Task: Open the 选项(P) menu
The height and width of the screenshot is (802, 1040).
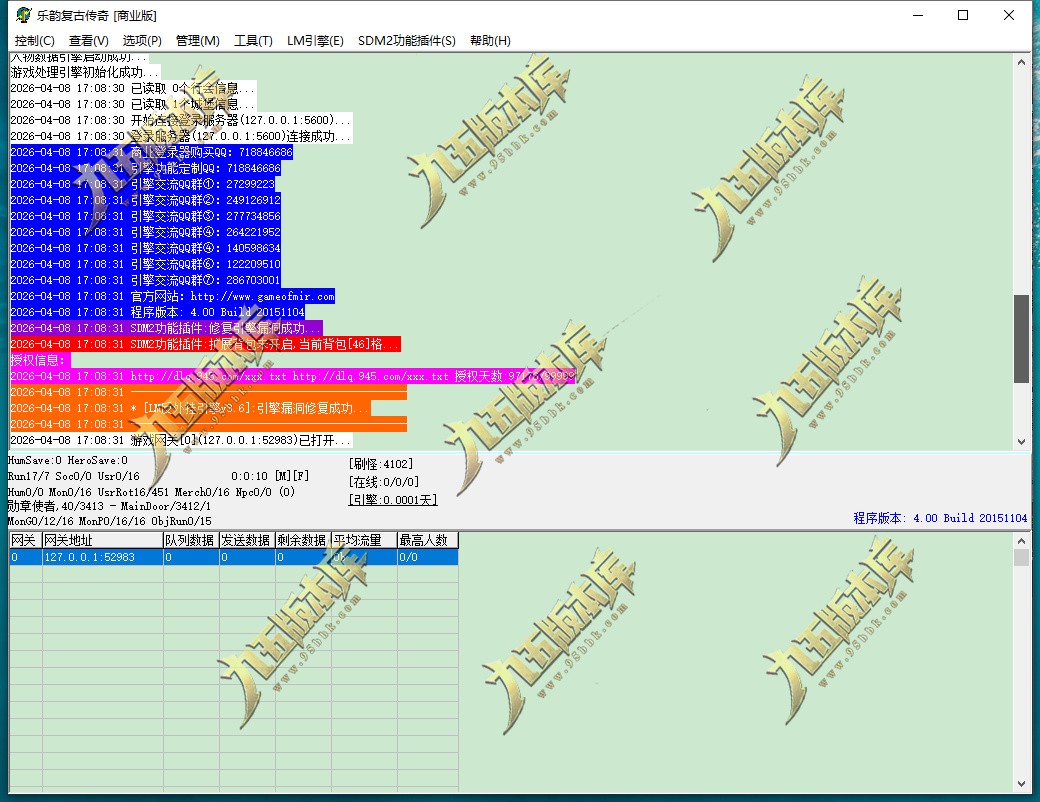Action: pos(142,40)
